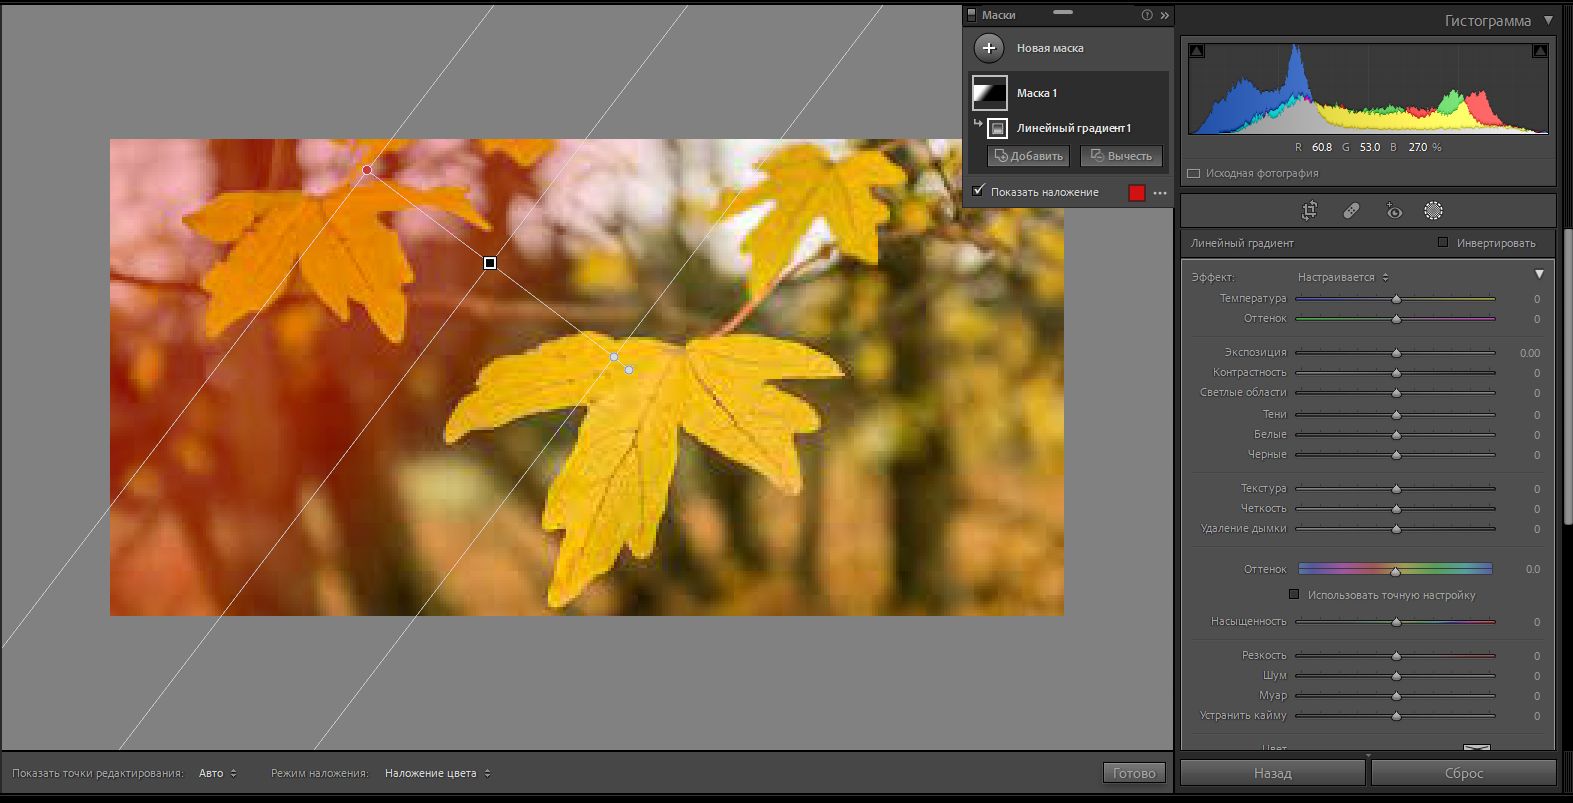Uncheck Показать наложение checkbox
This screenshot has height=803, width=1573.
tap(979, 191)
